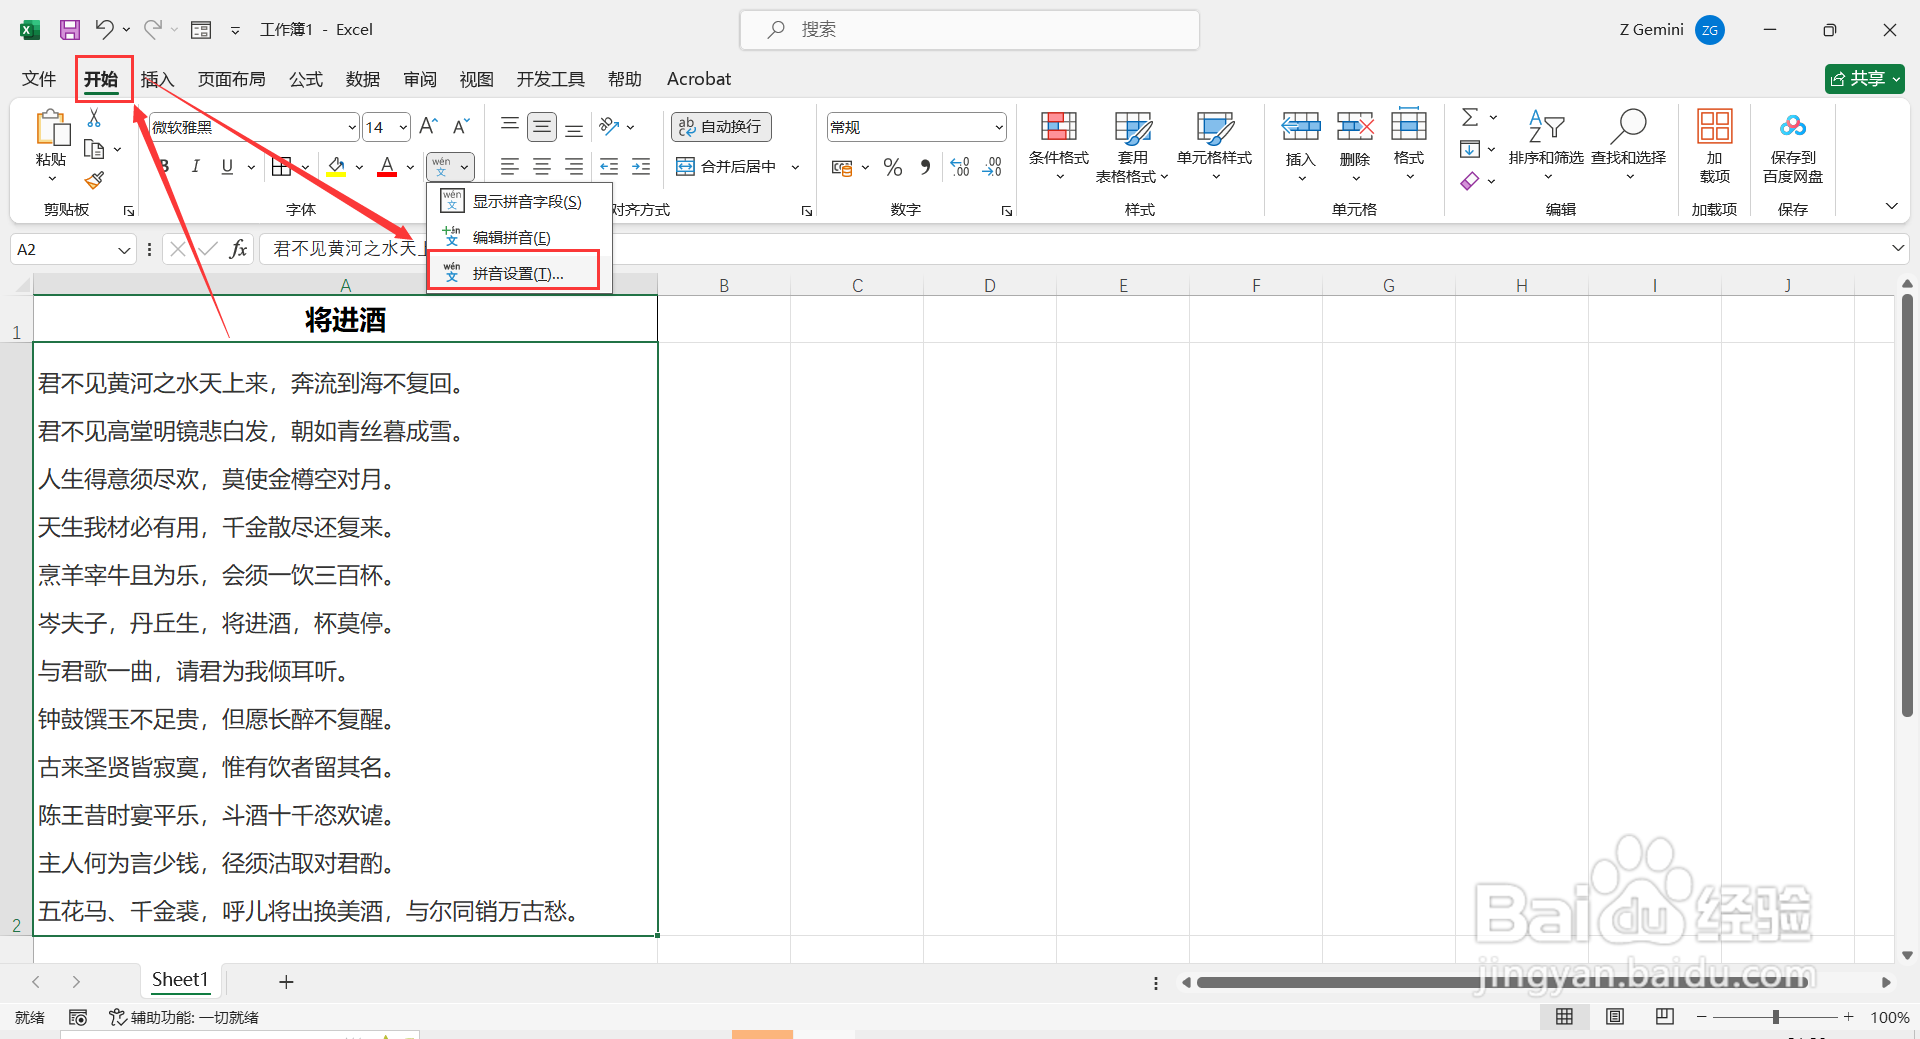This screenshot has width=1920, height=1039.
Task: Toggle underline formatting
Action: [227, 166]
